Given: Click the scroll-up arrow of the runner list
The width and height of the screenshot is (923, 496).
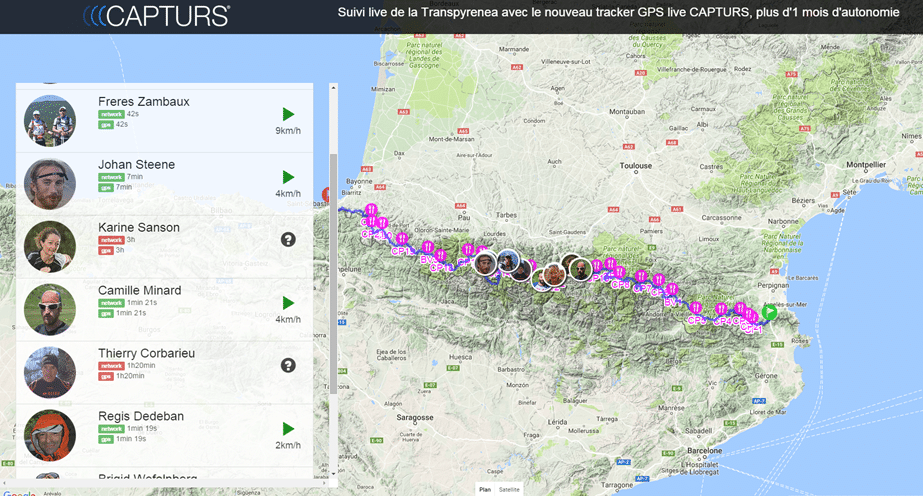Looking at the screenshot, I should pos(333,88).
